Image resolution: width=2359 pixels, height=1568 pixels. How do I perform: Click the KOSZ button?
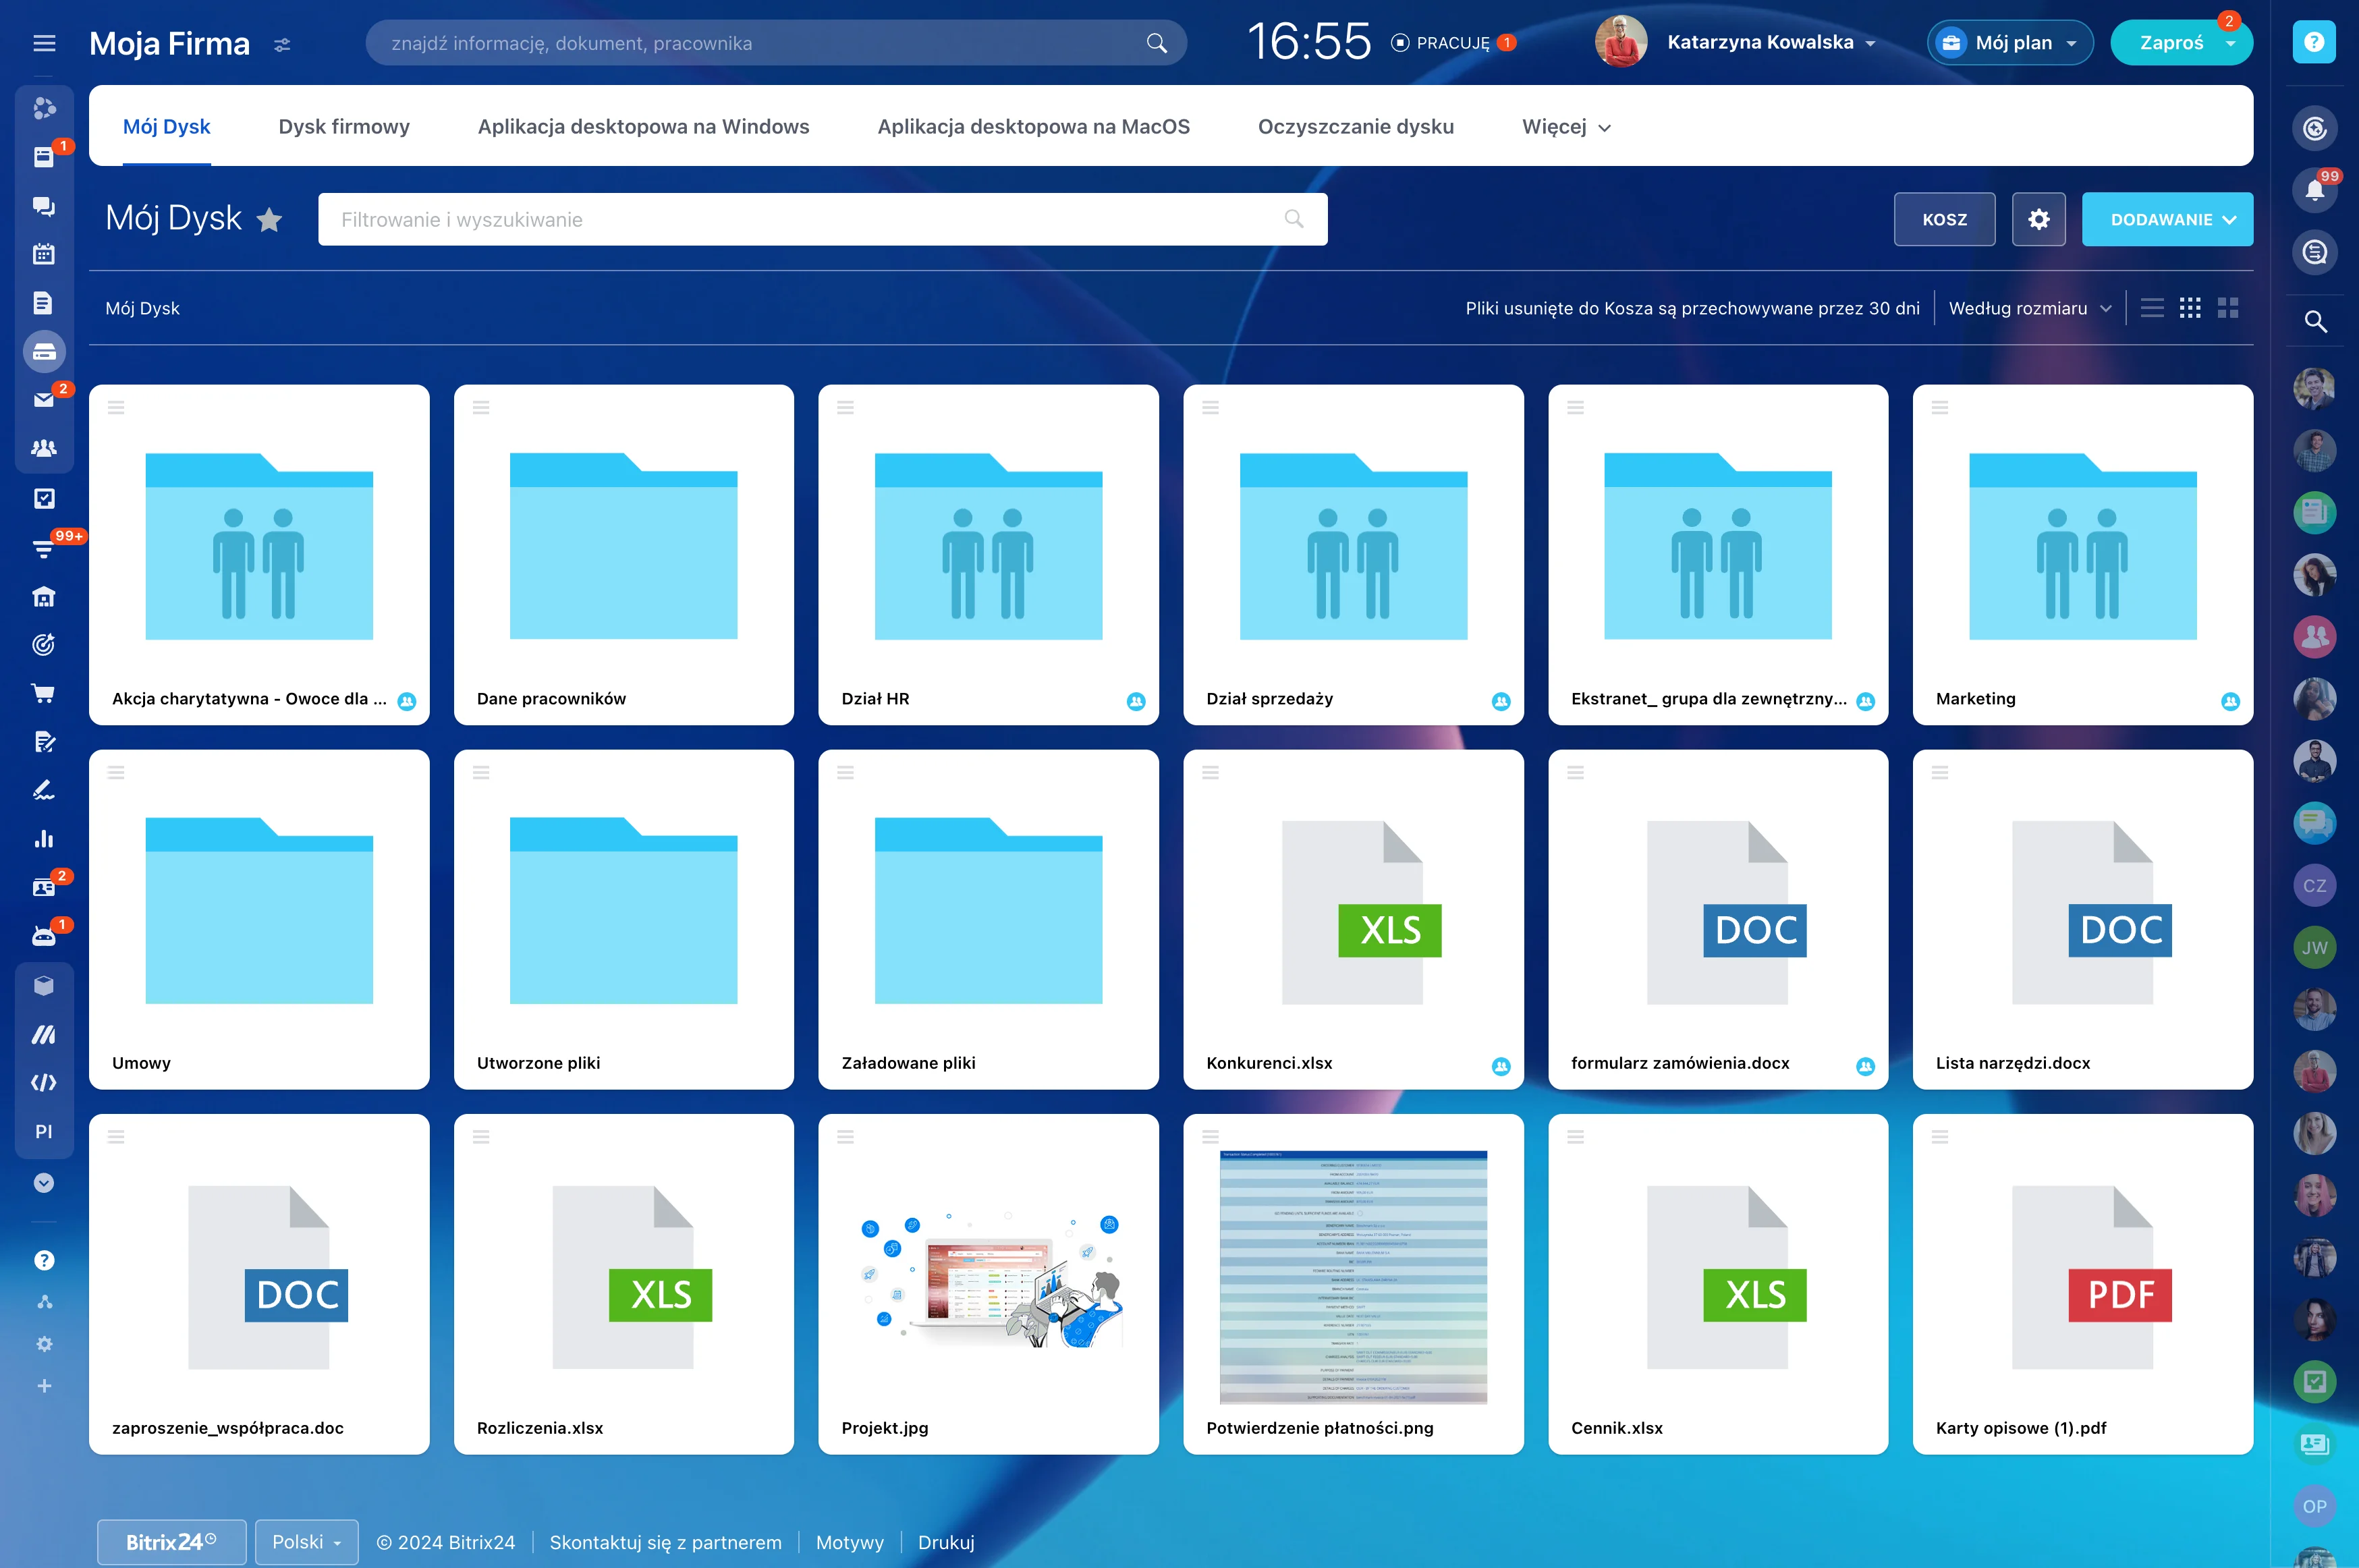[1944, 219]
